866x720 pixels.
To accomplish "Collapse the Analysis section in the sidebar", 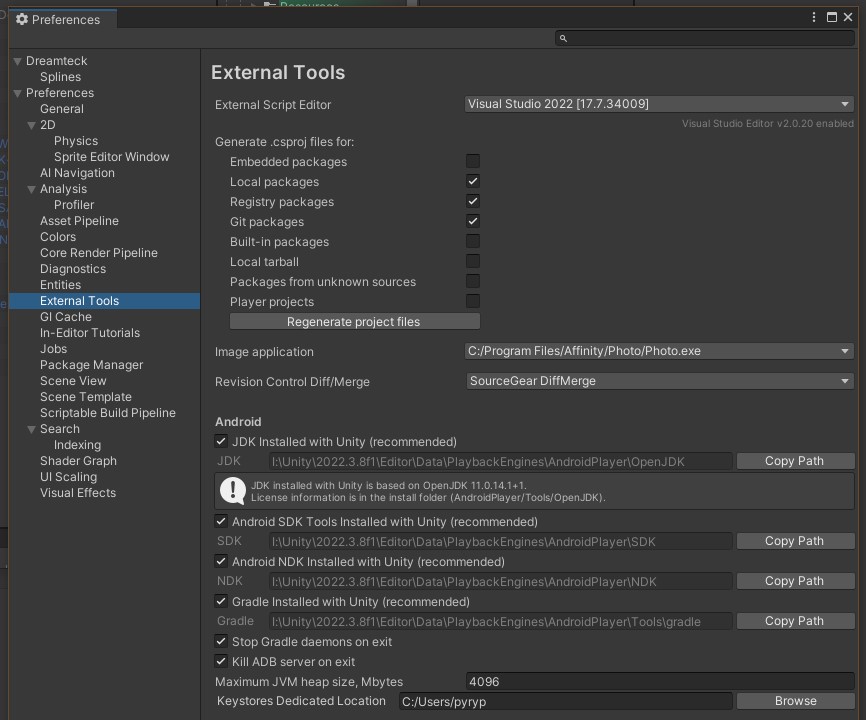I will click(x=32, y=188).
